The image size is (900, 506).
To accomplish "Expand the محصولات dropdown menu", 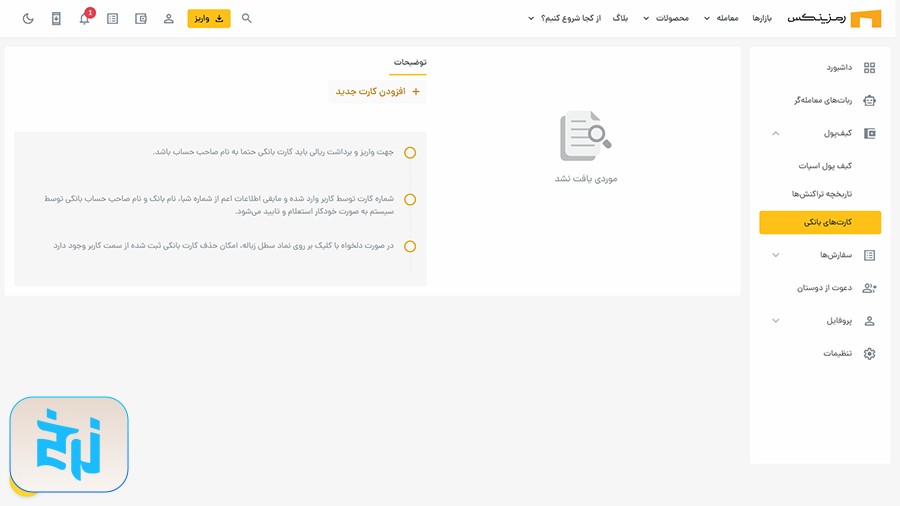I will click(666, 18).
